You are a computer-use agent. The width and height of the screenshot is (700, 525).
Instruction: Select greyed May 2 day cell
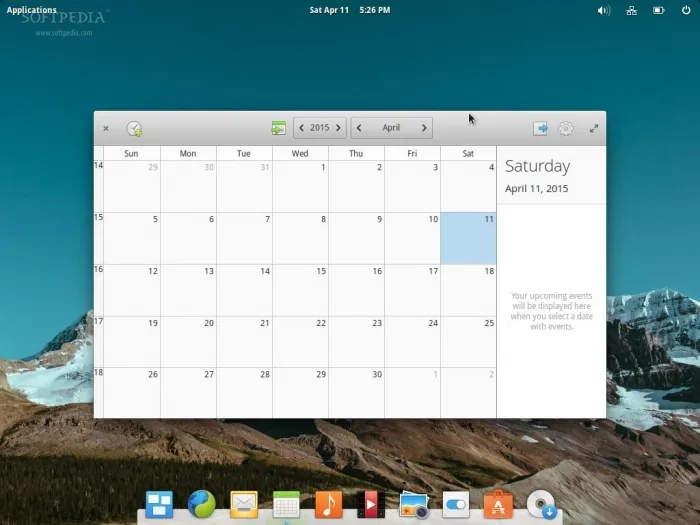tap(468, 393)
